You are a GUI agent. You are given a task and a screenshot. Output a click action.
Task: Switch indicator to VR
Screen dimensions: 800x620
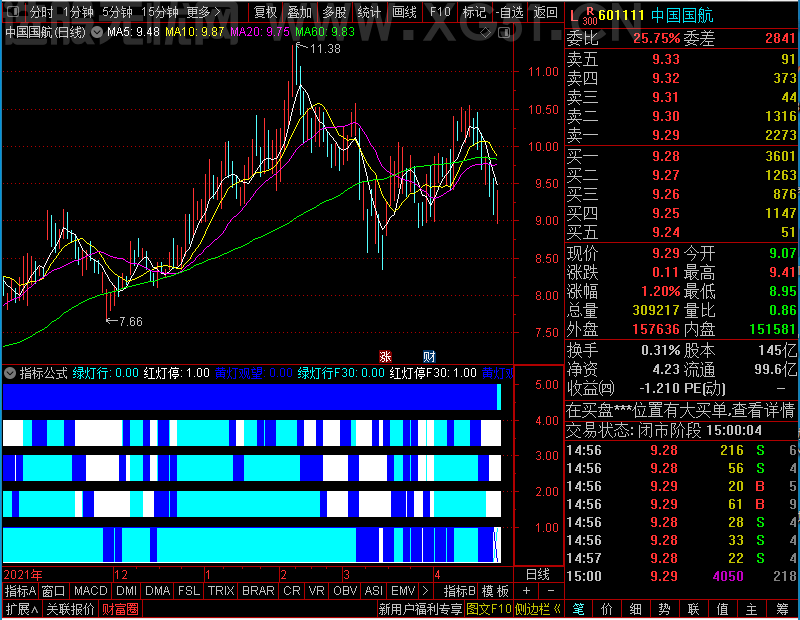click(317, 591)
